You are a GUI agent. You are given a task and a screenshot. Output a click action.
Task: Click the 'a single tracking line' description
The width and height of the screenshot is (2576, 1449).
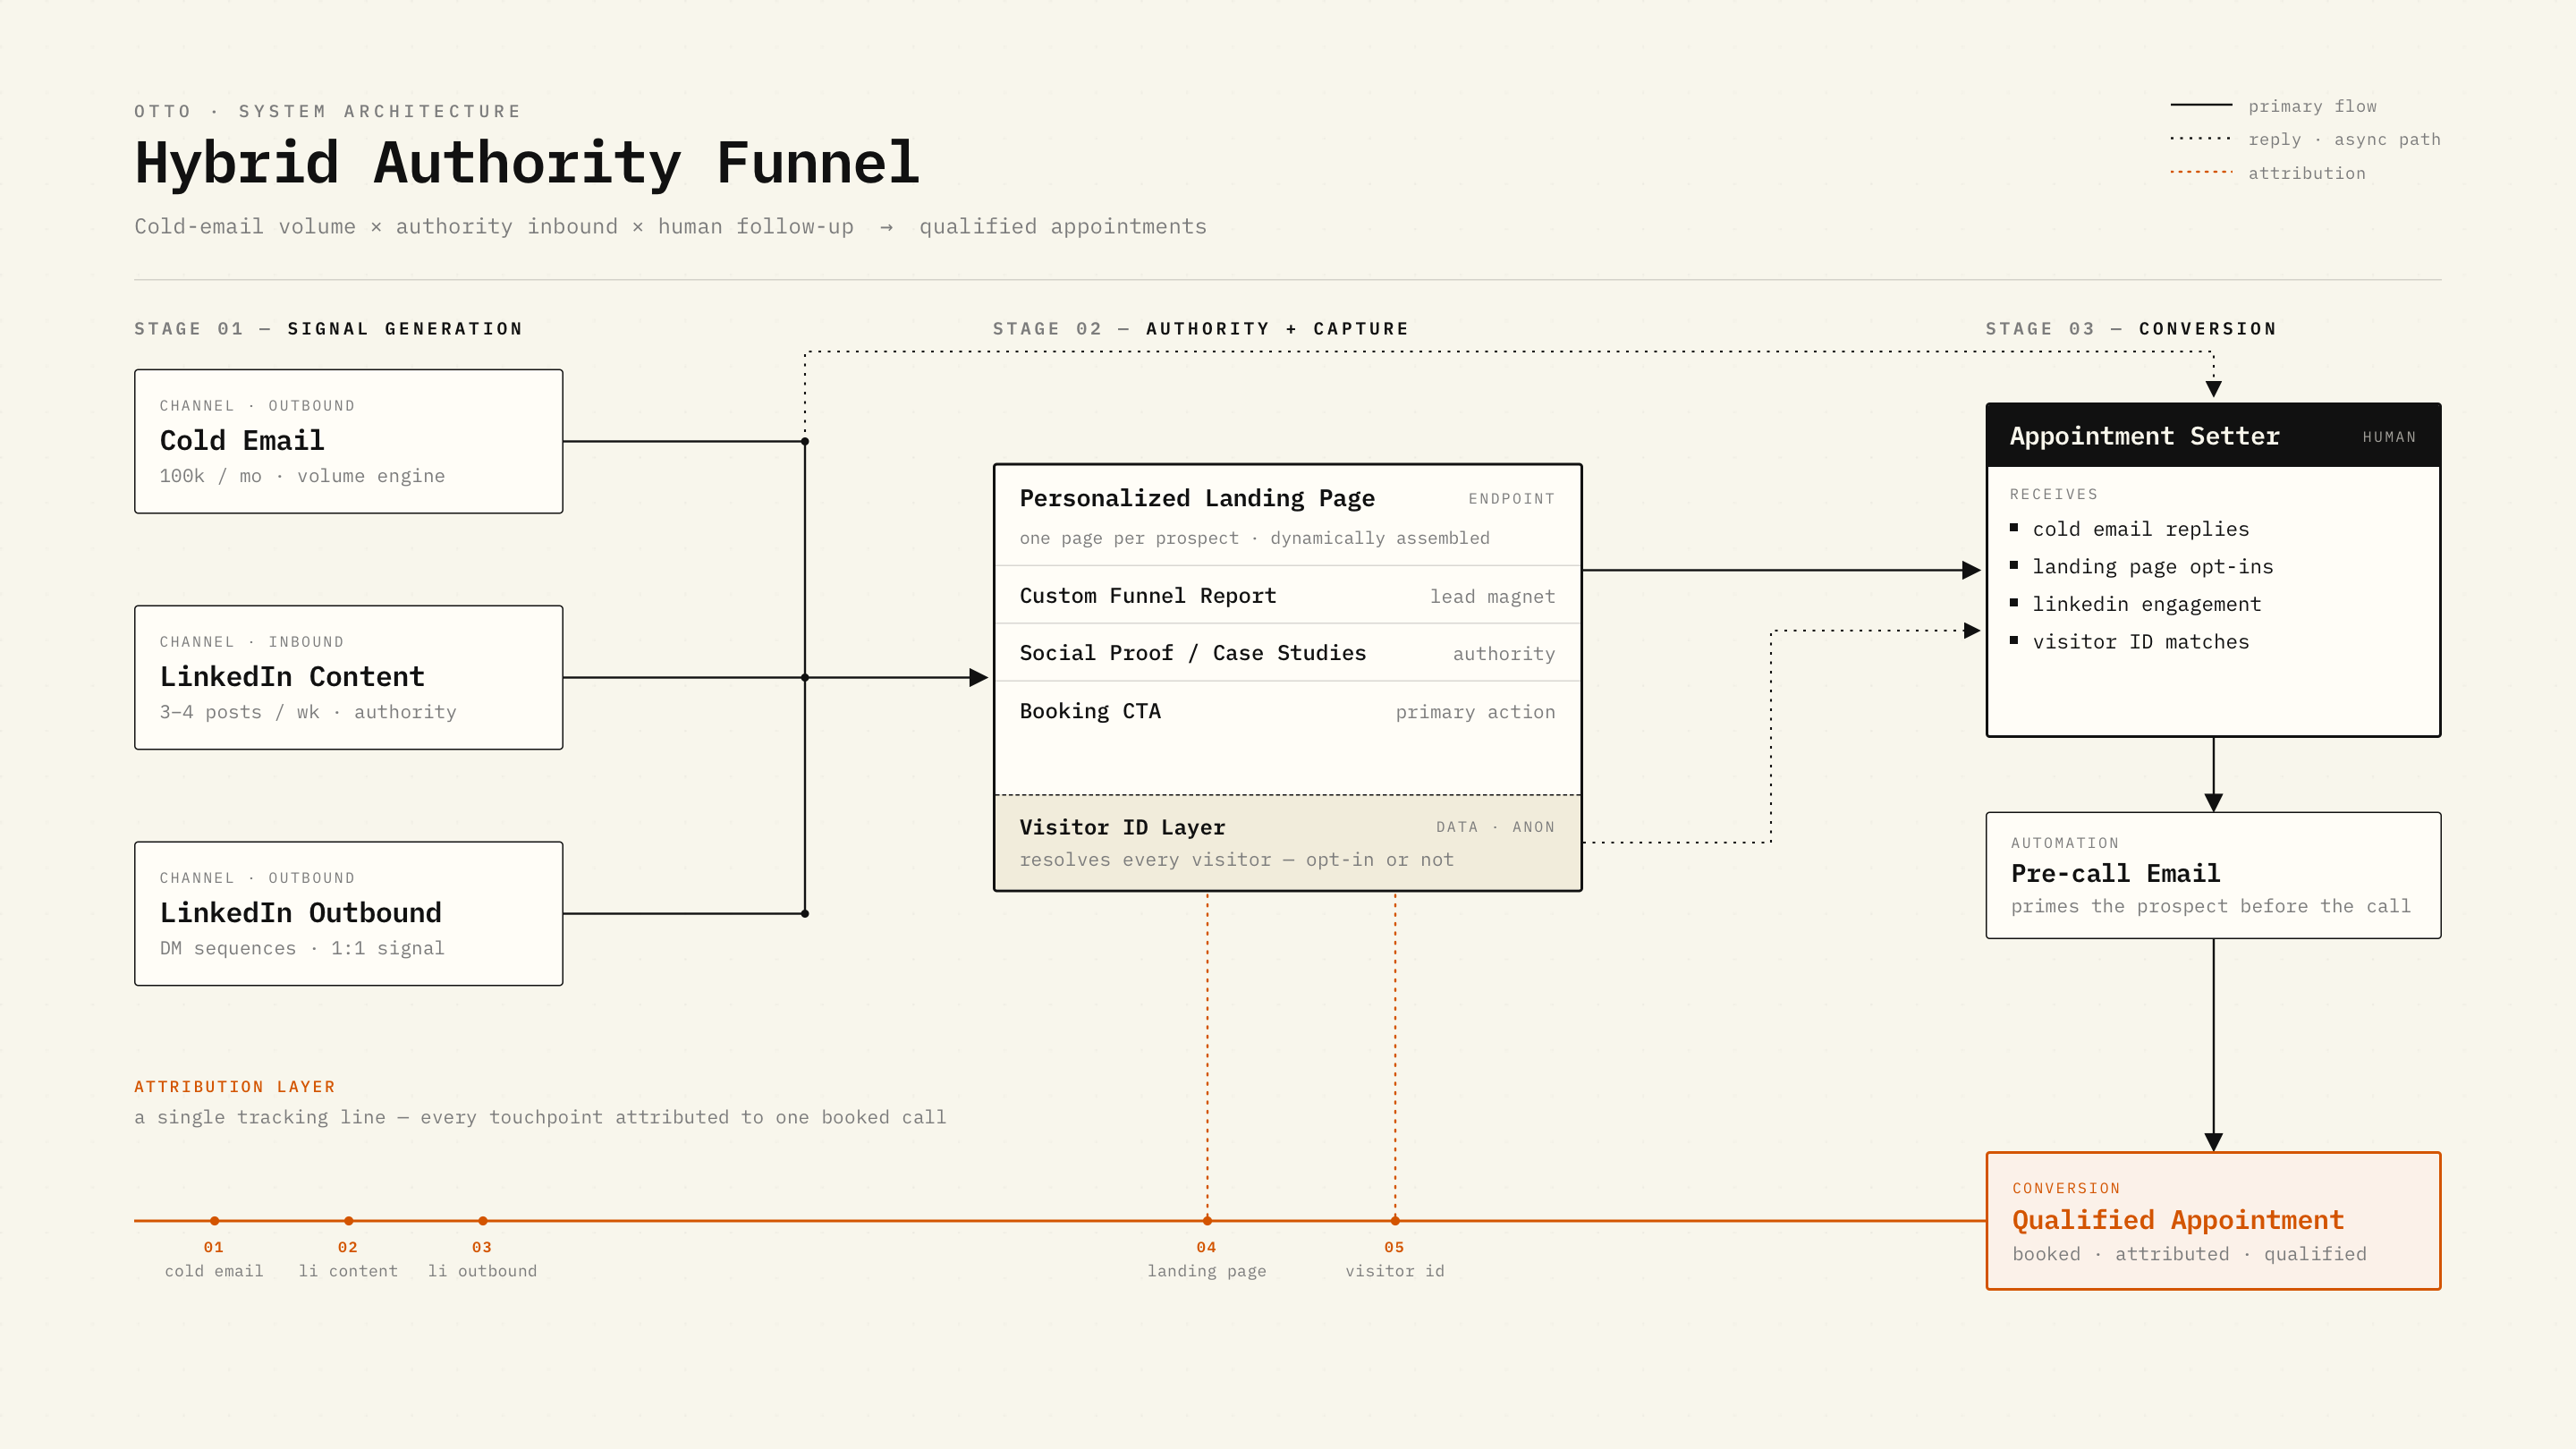pyautogui.click(x=540, y=1117)
